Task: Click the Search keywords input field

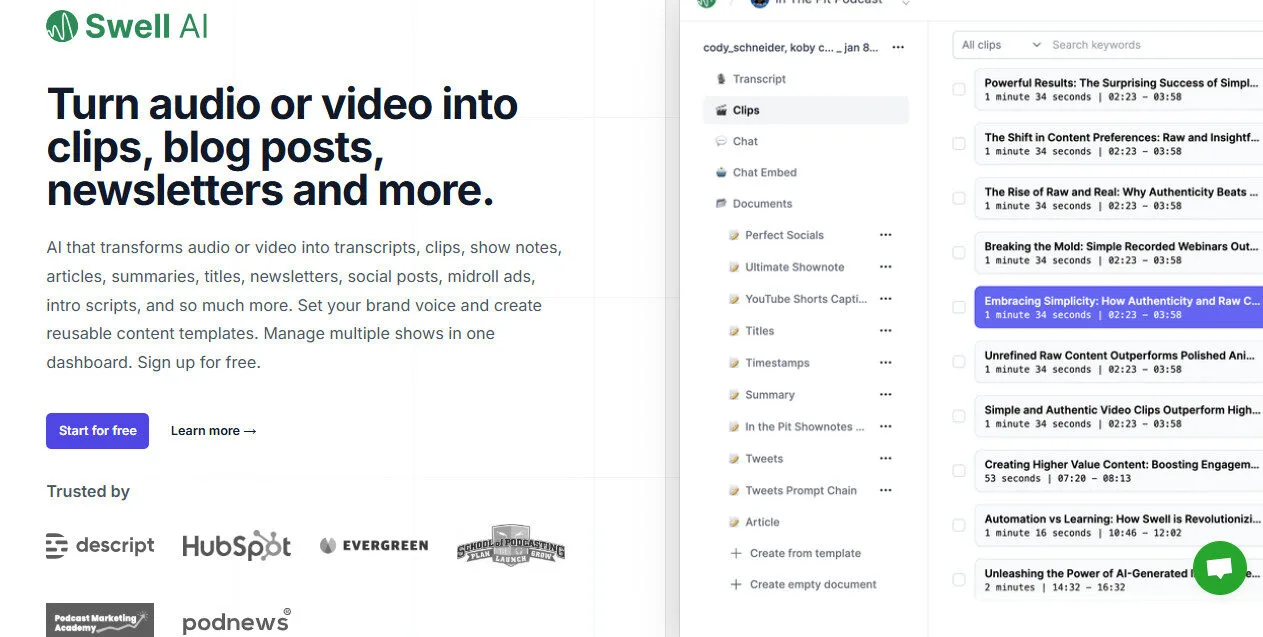Action: pos(1150,45)
